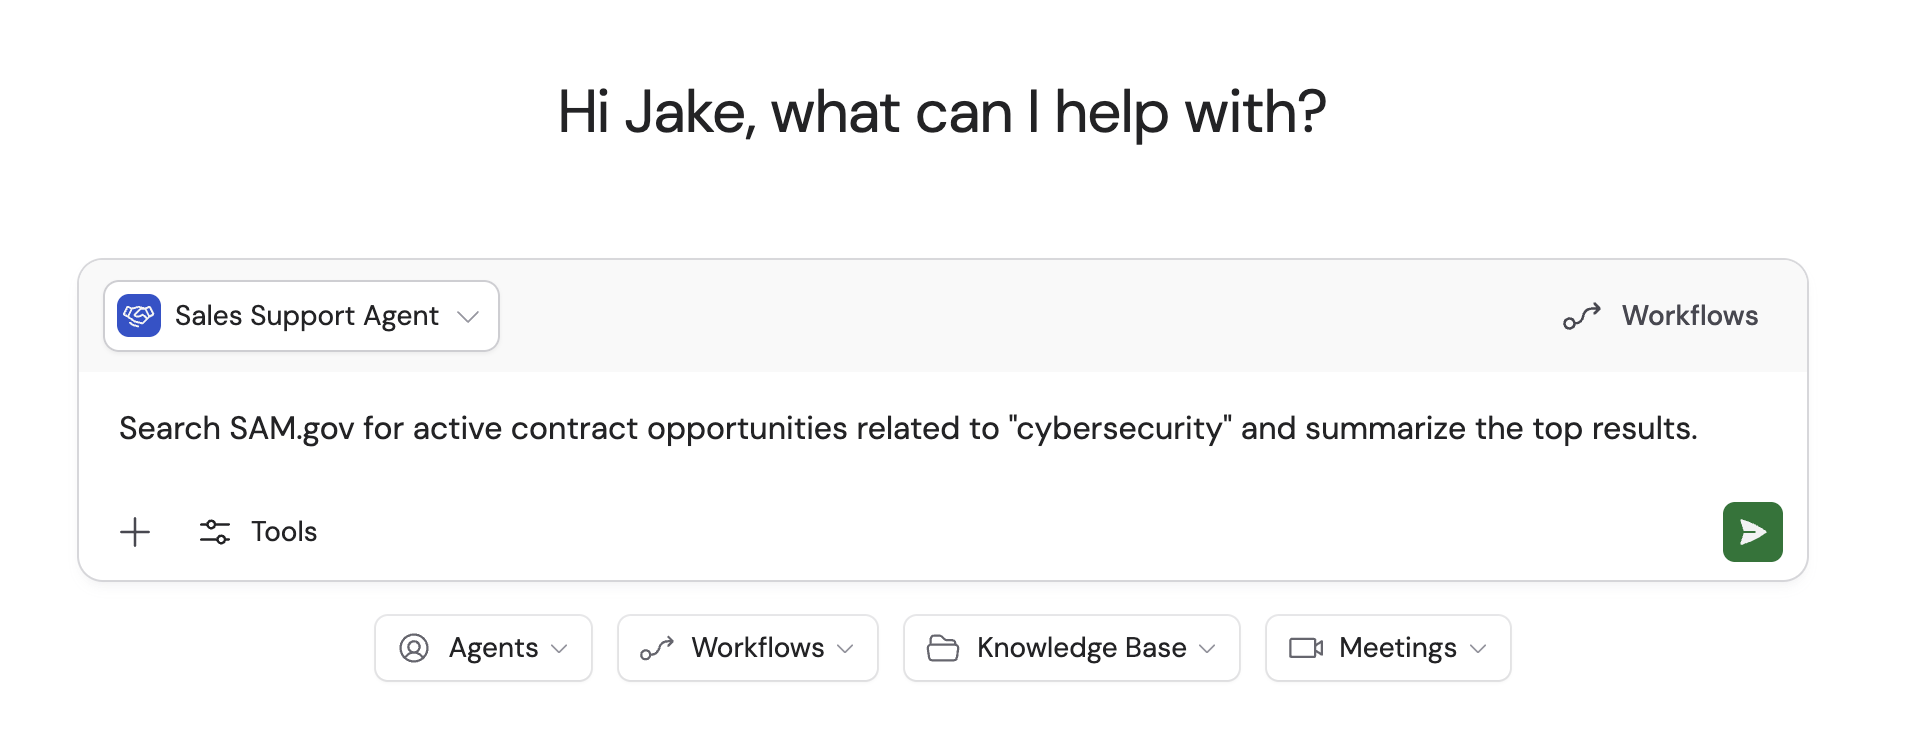Open the Meetings section
Image resolution: width=1906 pixels, height=752 pixels.
(1388, 648)
